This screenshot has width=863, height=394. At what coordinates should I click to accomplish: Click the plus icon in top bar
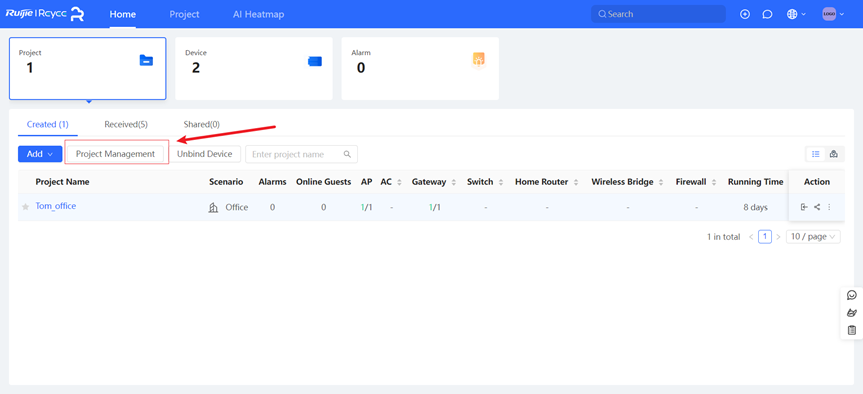point(745,14)
